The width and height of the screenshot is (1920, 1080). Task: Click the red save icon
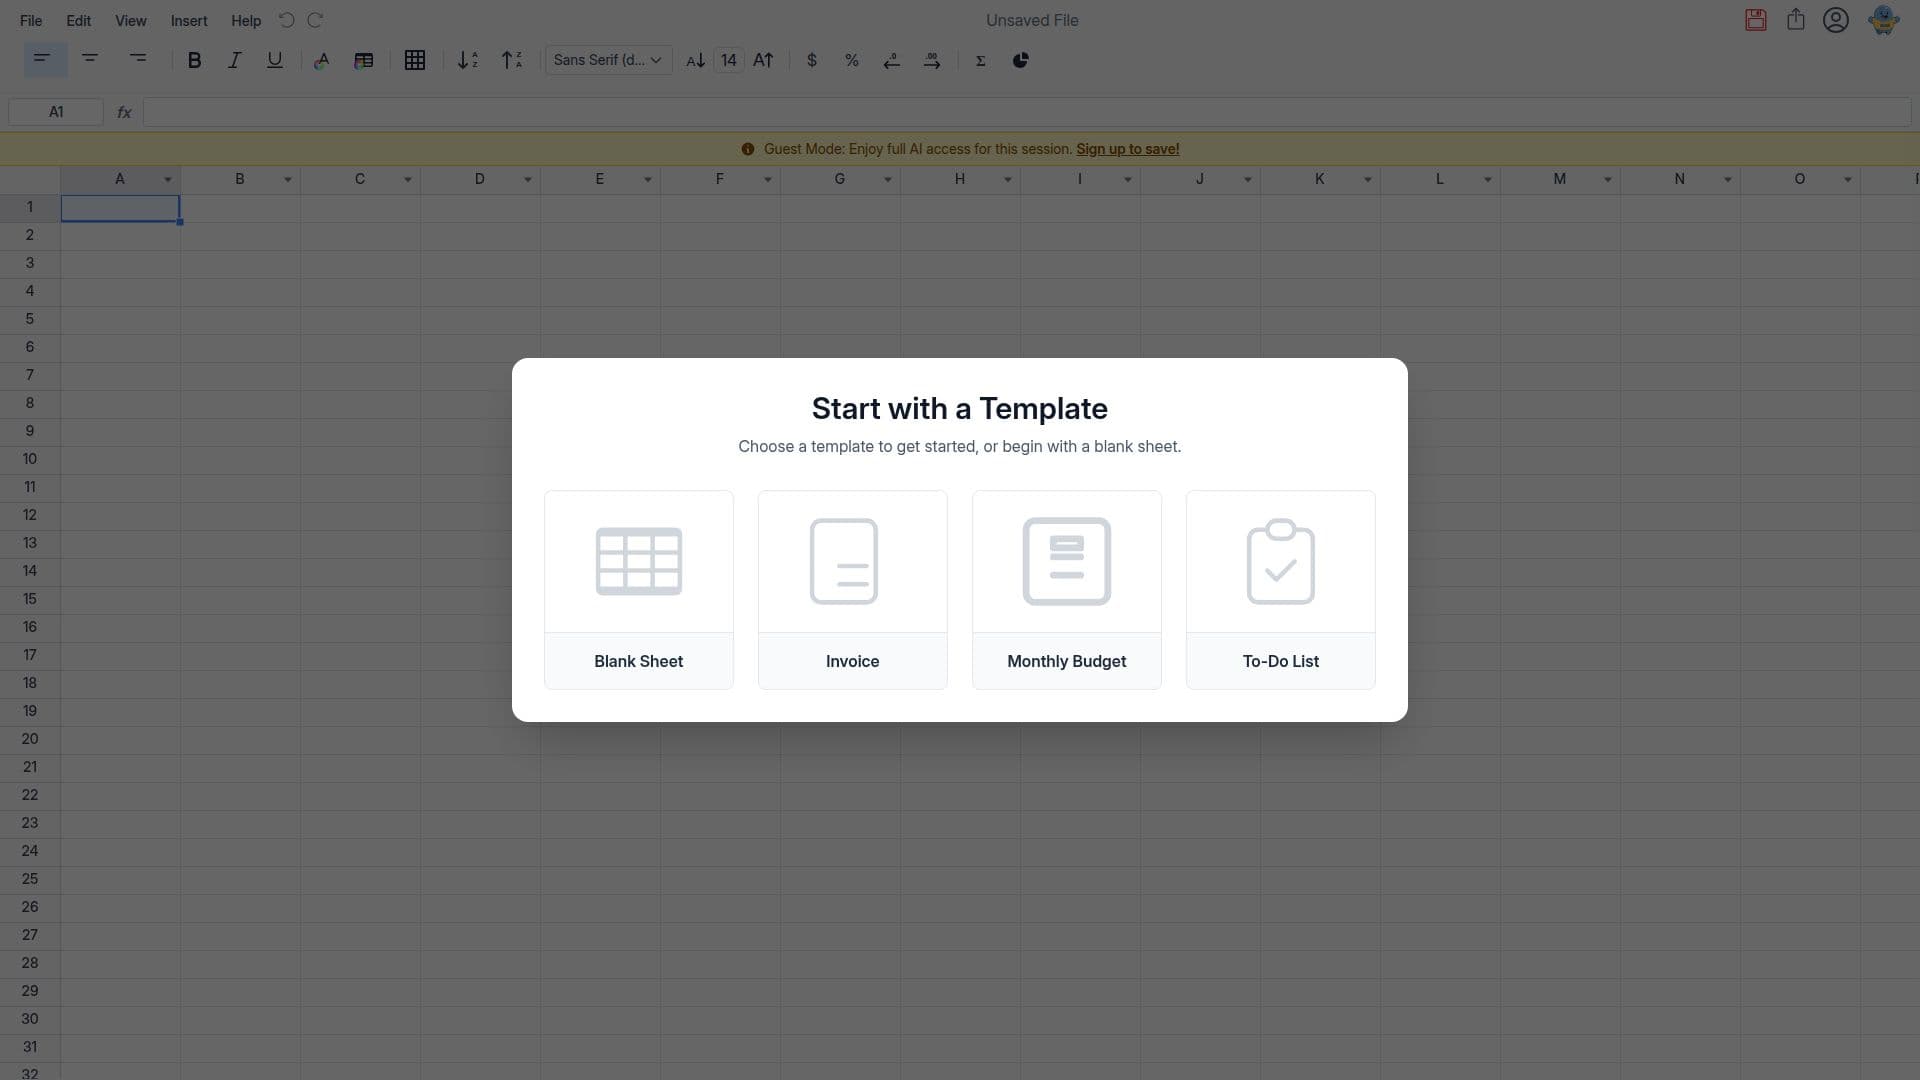tap(1756, 20)
